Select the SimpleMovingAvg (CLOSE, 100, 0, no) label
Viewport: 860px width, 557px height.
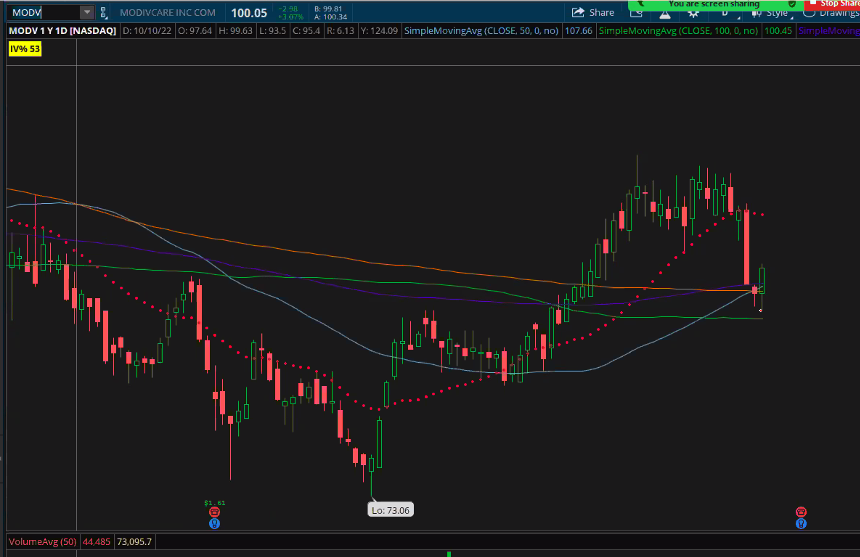(x=678, y=31)
